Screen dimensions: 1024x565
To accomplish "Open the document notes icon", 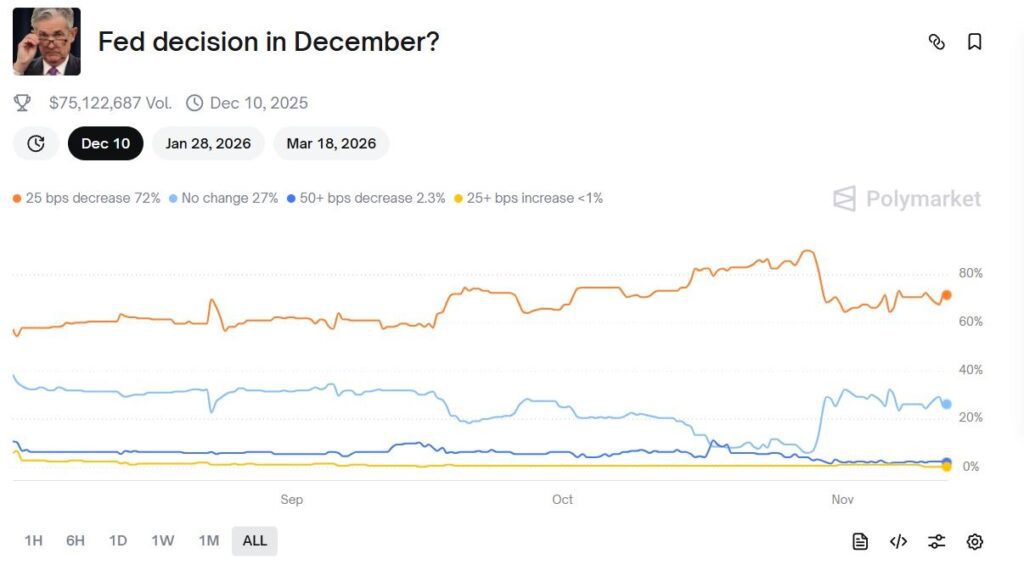I will (x=860, y=541).
